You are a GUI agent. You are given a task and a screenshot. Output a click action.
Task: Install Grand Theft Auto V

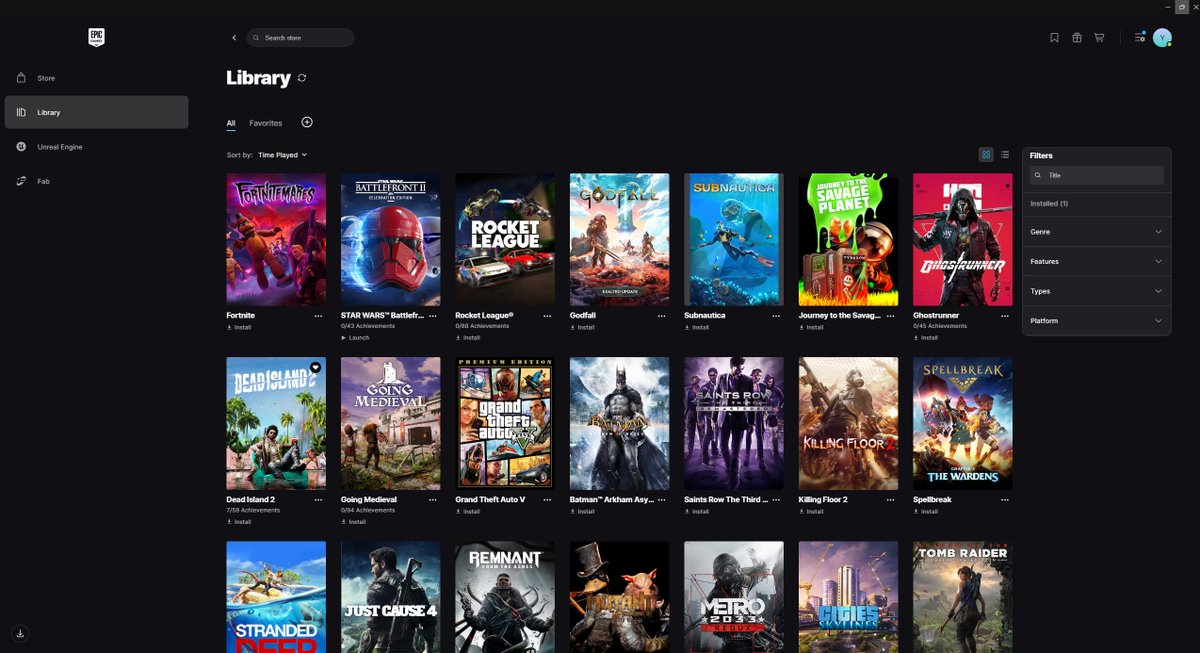coord(468,511)
